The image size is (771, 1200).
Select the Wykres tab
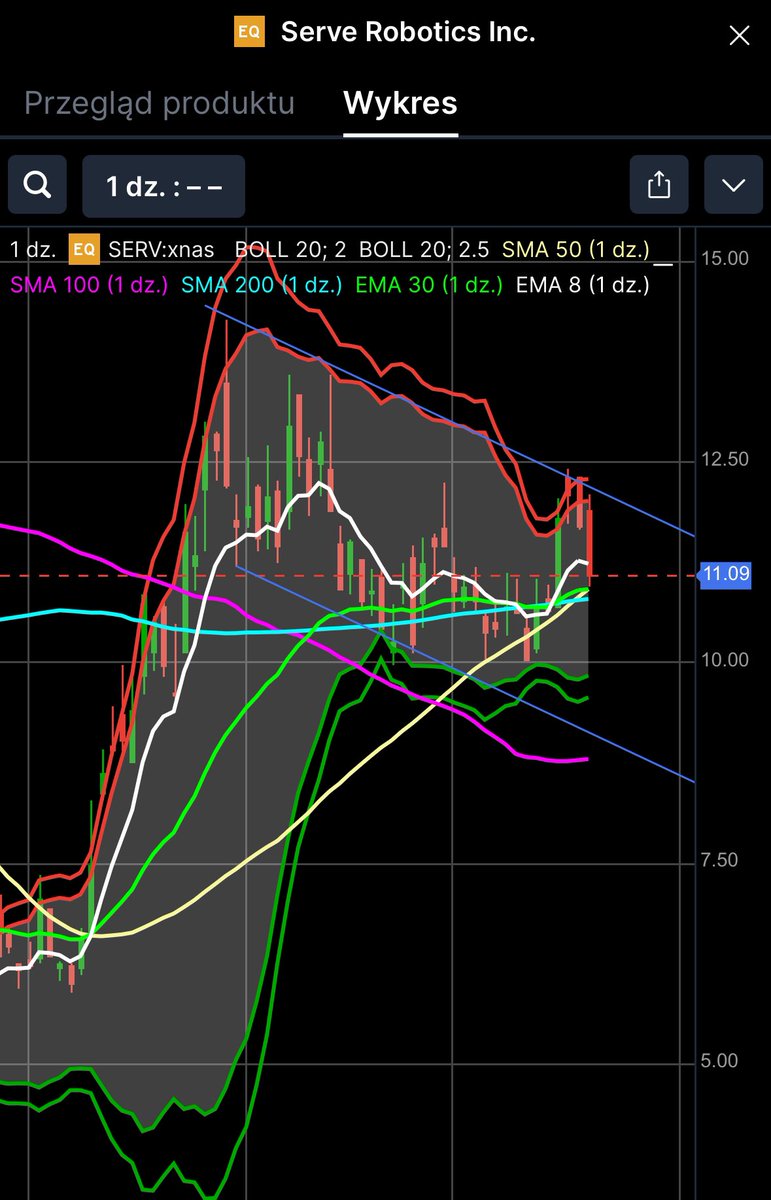click(400, 103)
